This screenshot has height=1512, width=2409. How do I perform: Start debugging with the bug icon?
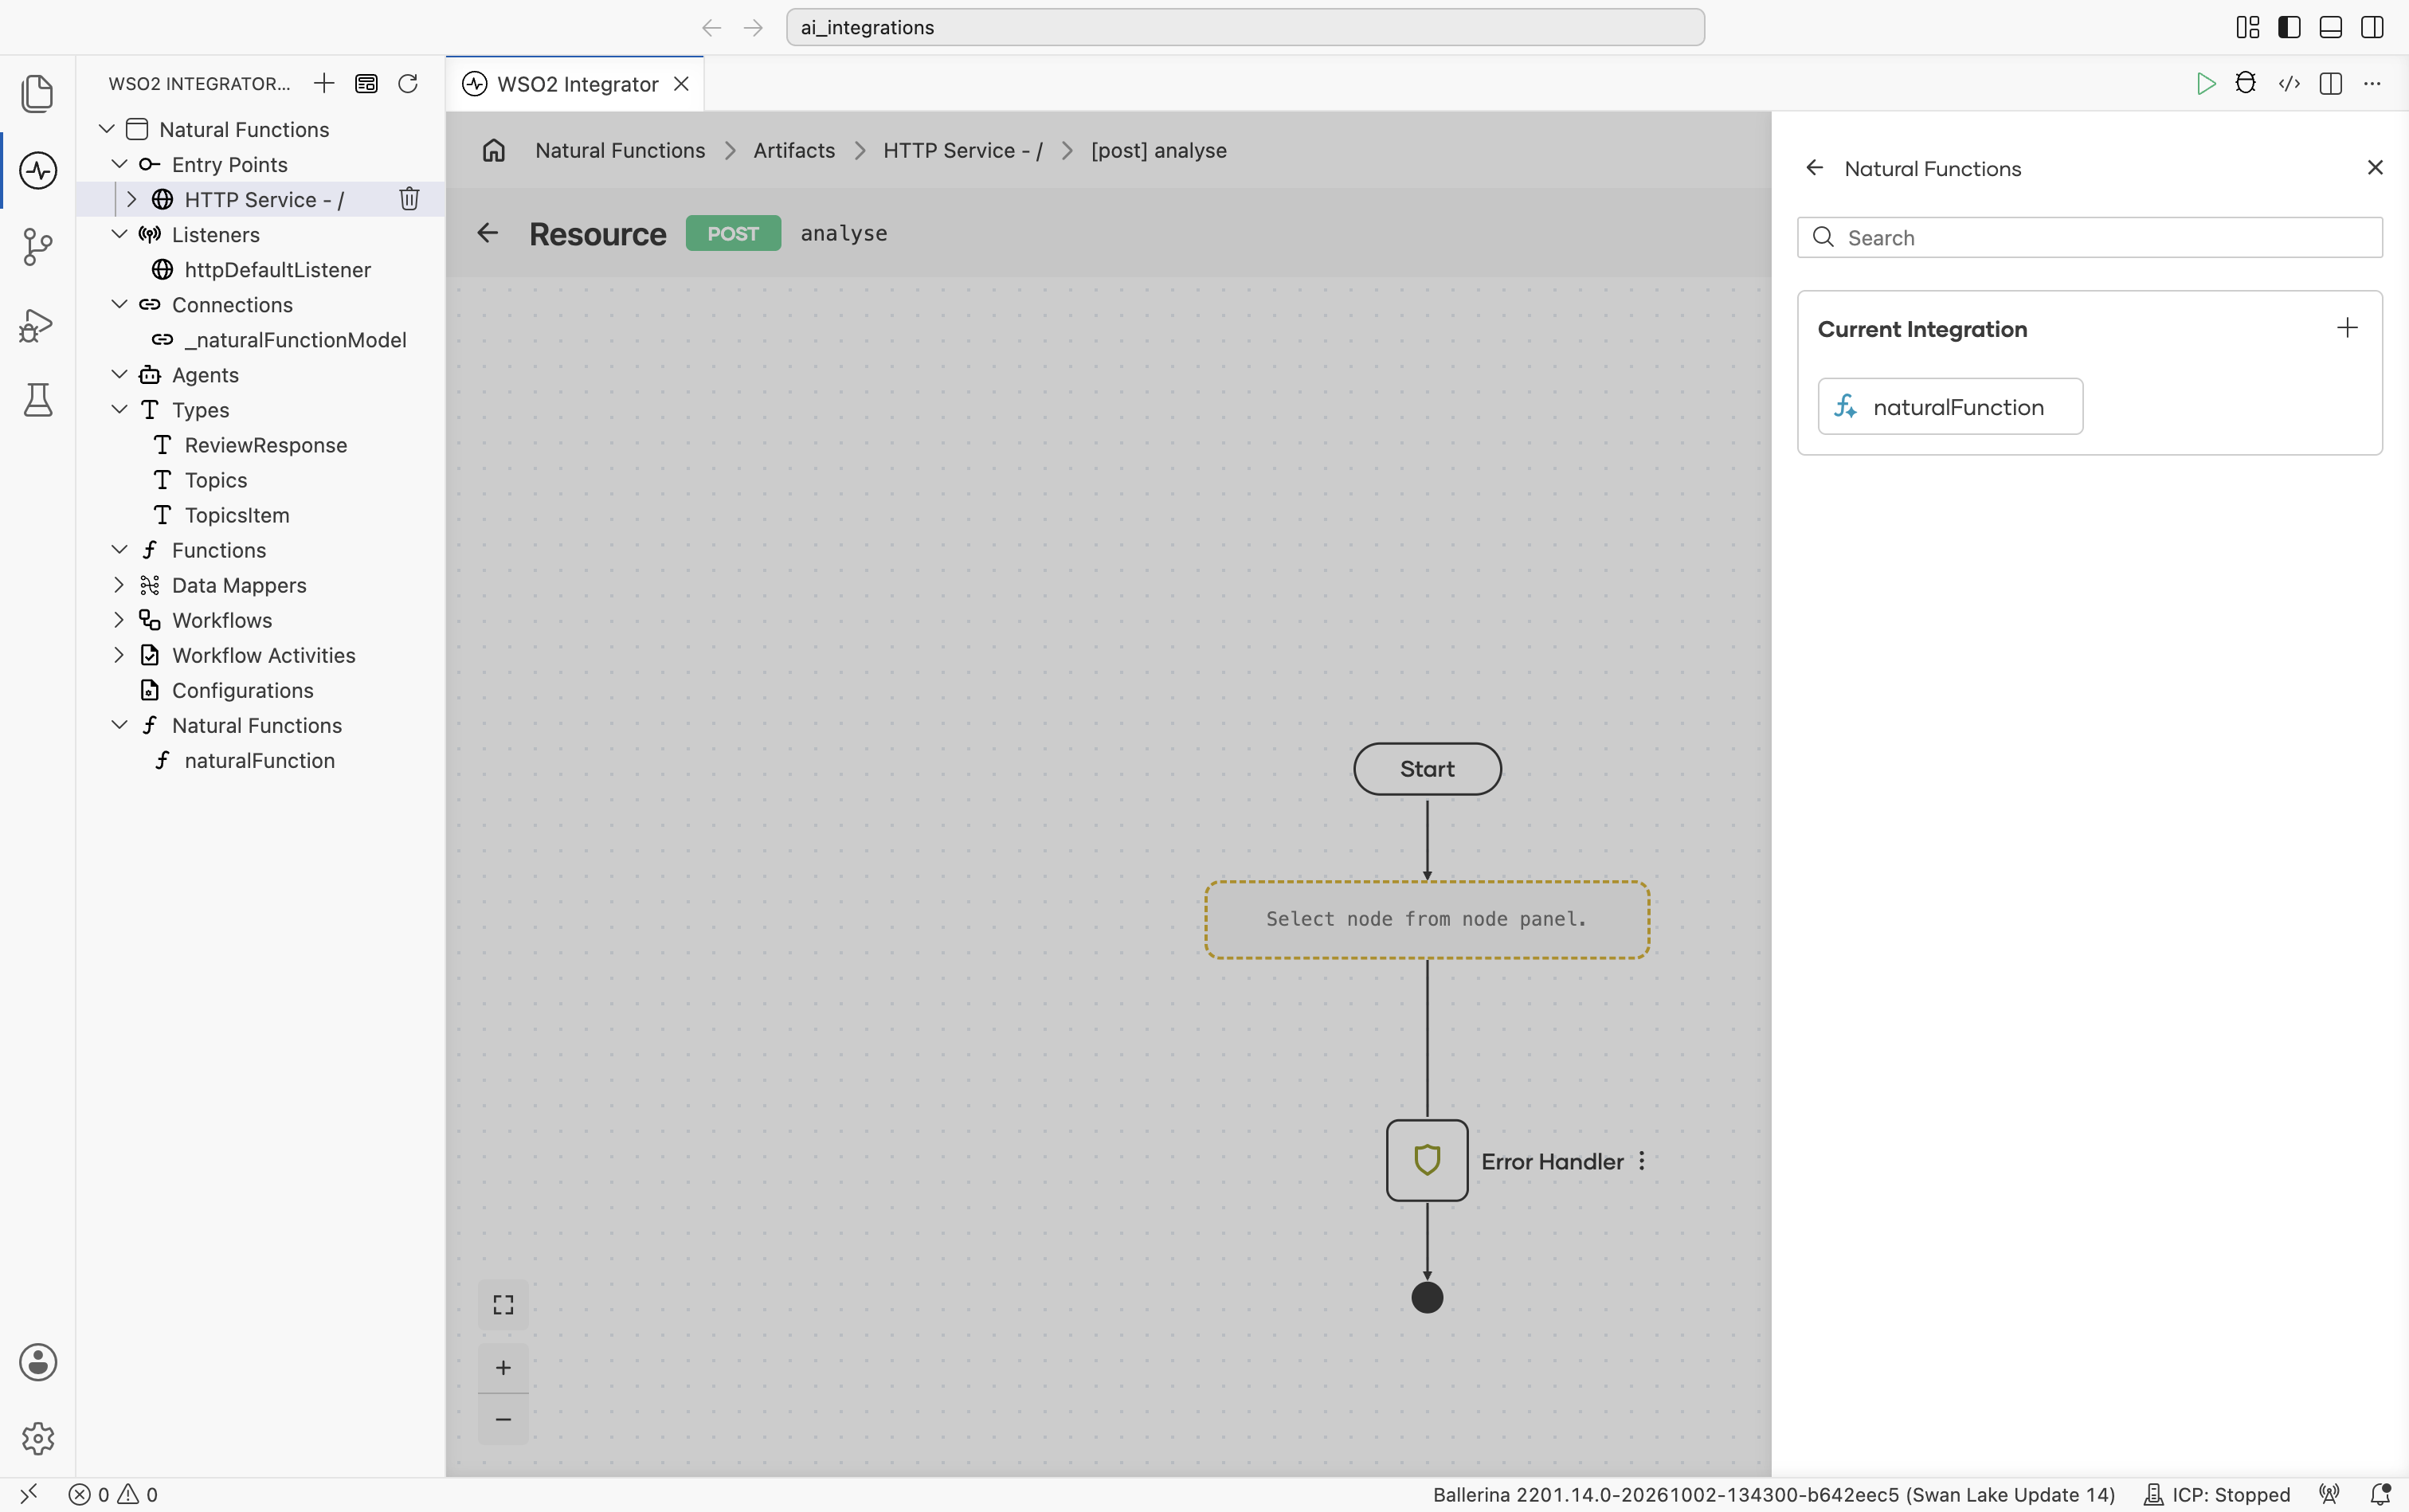coord(2246,83)
